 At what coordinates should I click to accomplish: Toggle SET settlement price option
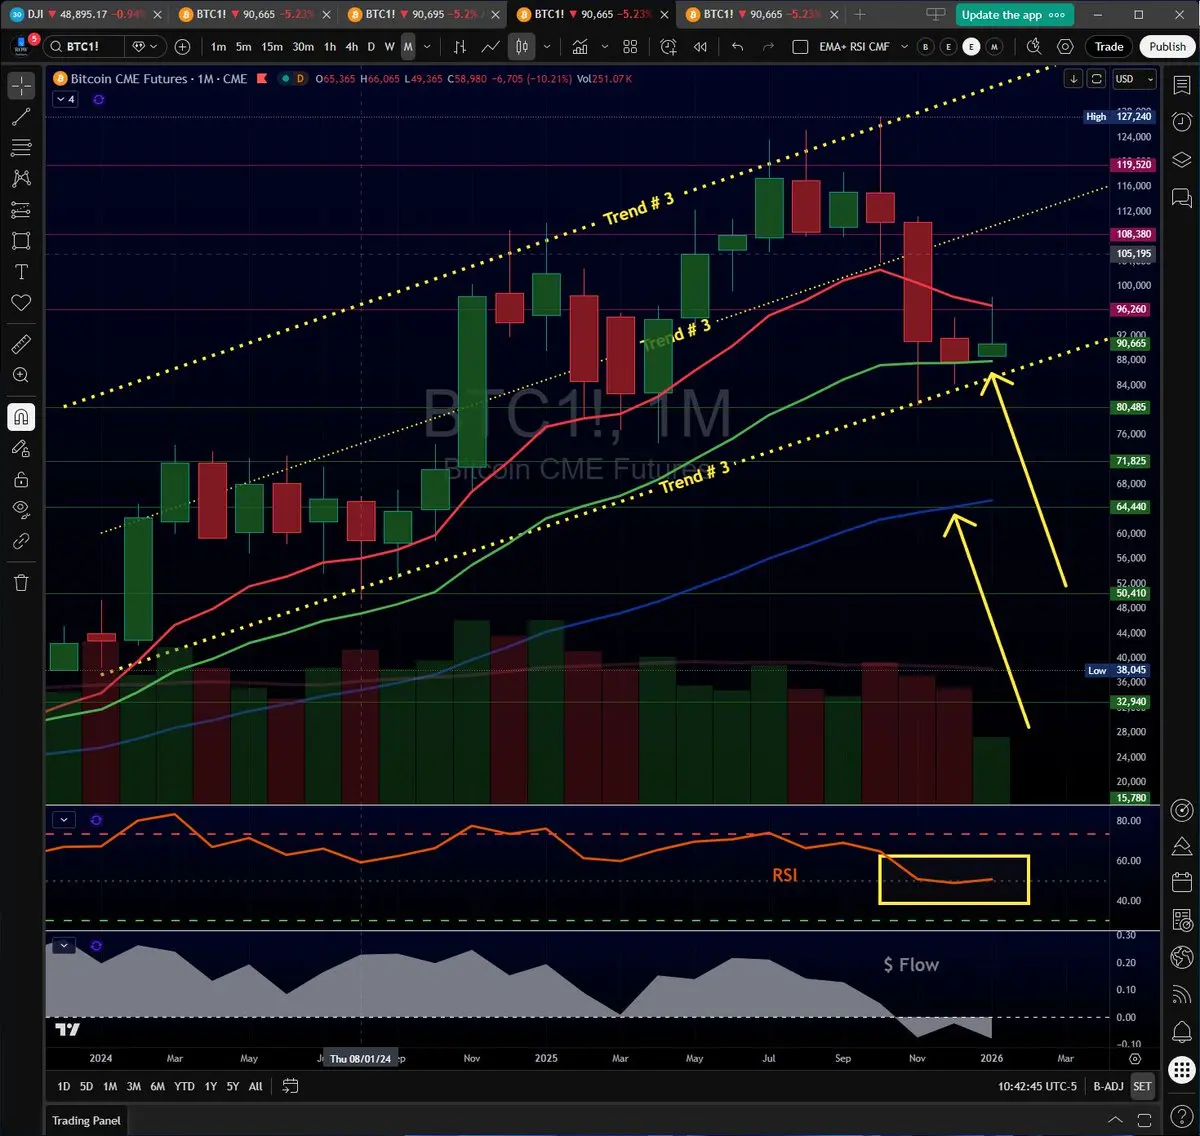[1142, 1086]
